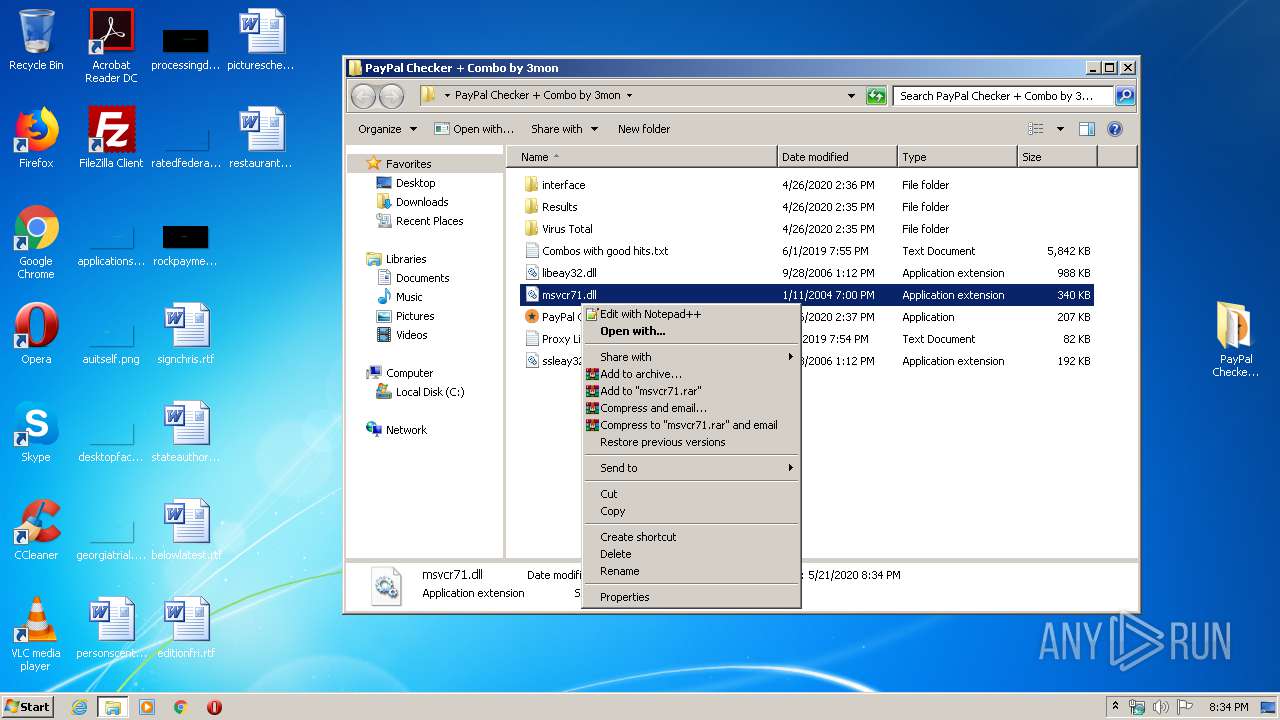
Task: Open the Start menu
Action: pyautogui.click(x=28, y=707)
